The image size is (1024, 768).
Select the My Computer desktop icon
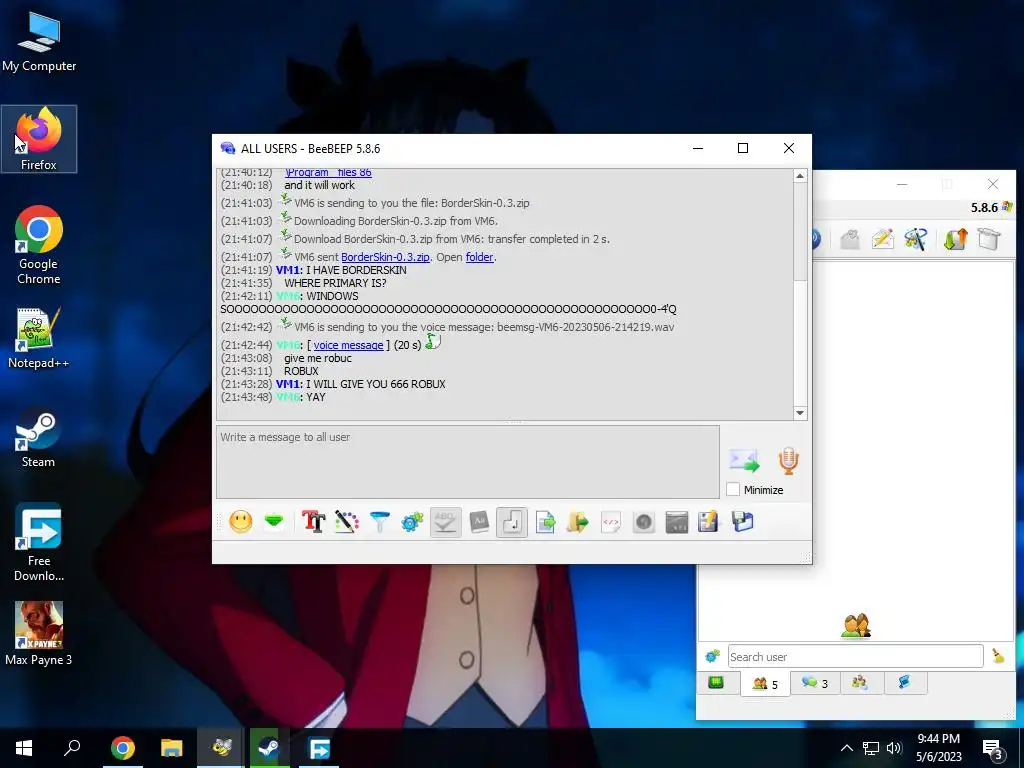coord(39,41)
